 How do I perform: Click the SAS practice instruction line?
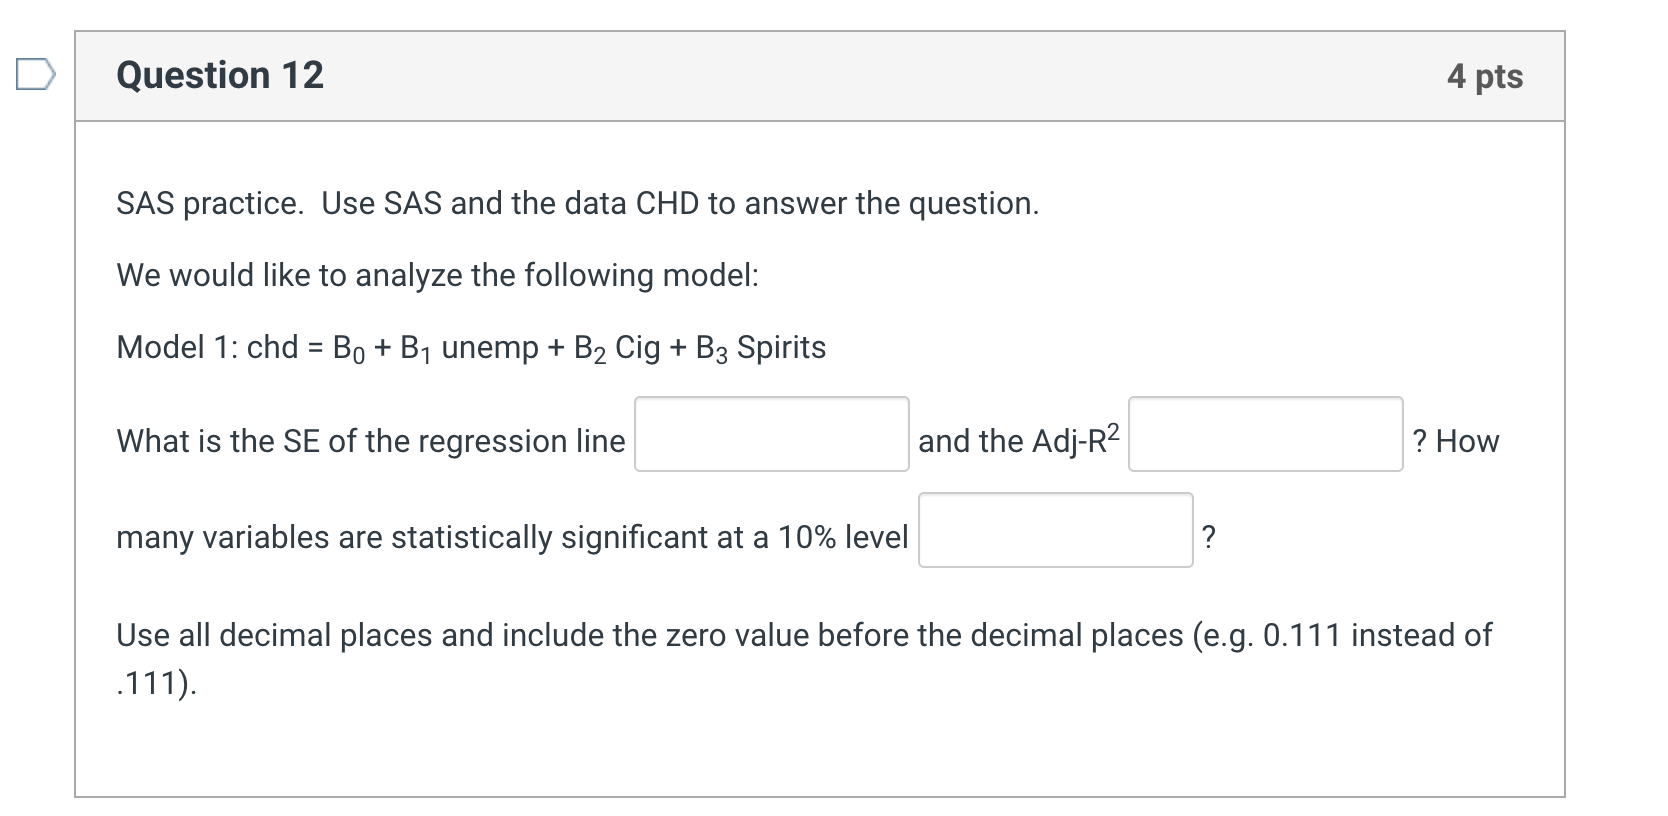(578, 203)
